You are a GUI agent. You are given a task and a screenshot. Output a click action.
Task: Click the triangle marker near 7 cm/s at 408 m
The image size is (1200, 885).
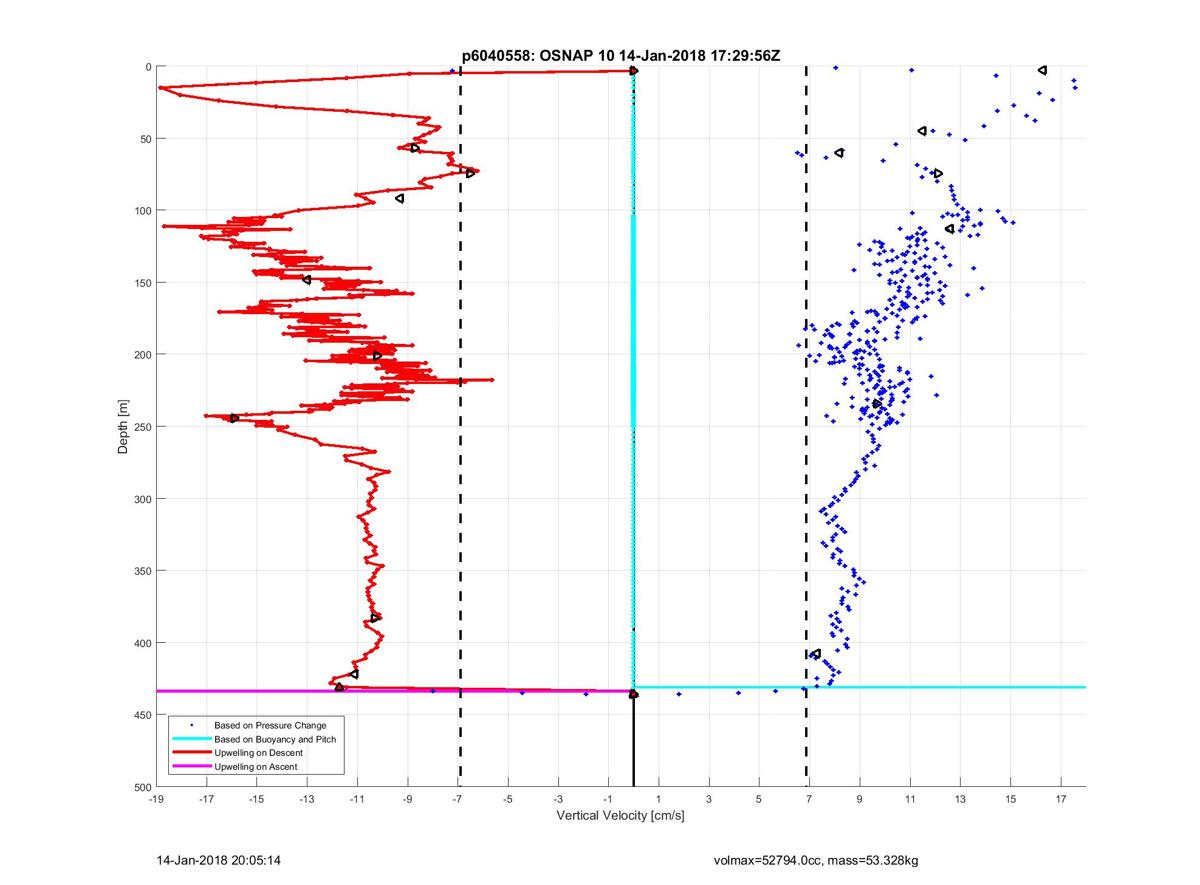click(x=816, y=654)
